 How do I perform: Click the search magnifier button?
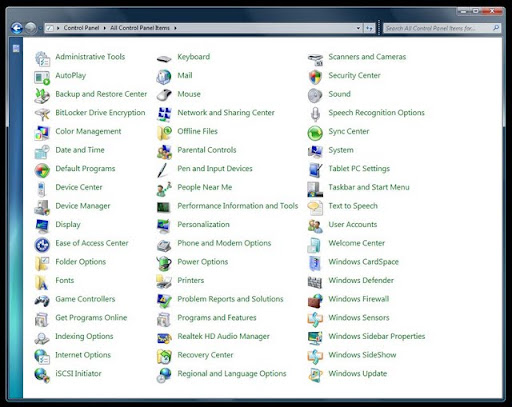point(496,28)
